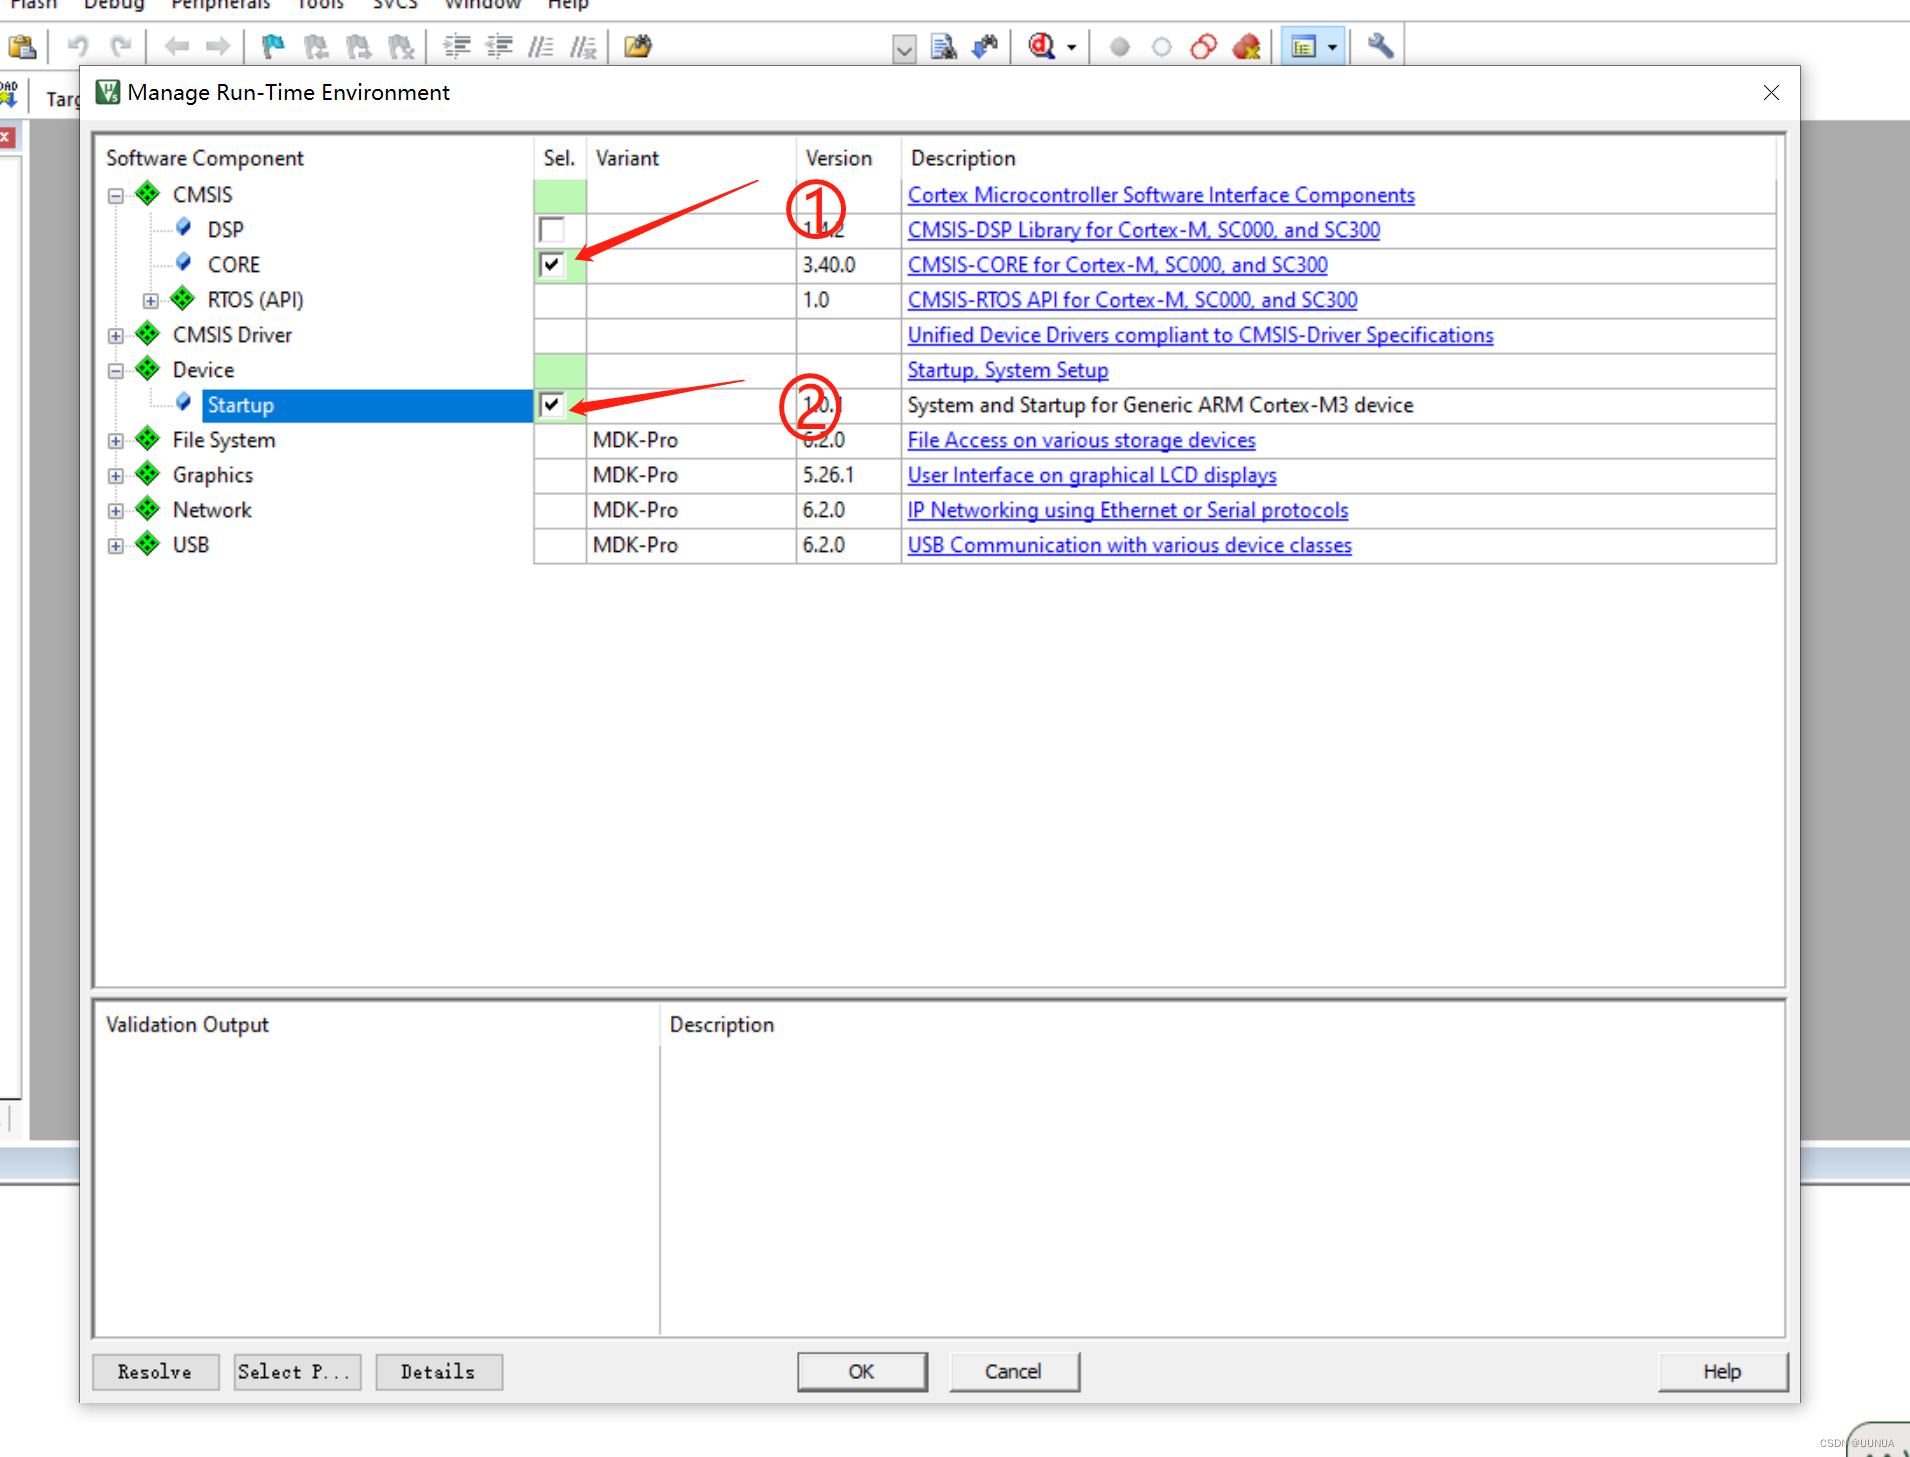Uncheck the CORE component checkbox
This screenshot has width=1910, height=1457.
click(552, 265)
